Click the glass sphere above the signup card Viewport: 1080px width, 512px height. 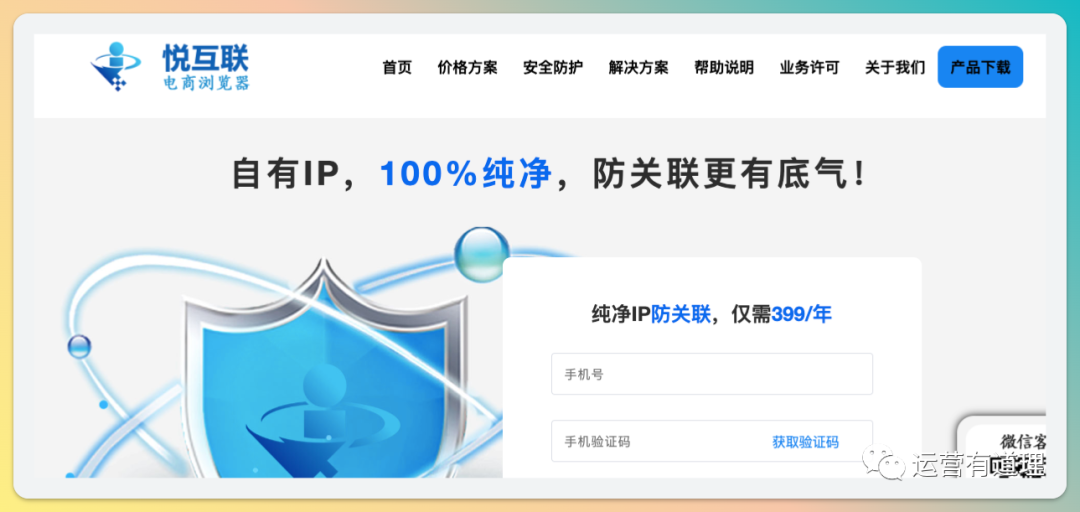tap(482, 254)
